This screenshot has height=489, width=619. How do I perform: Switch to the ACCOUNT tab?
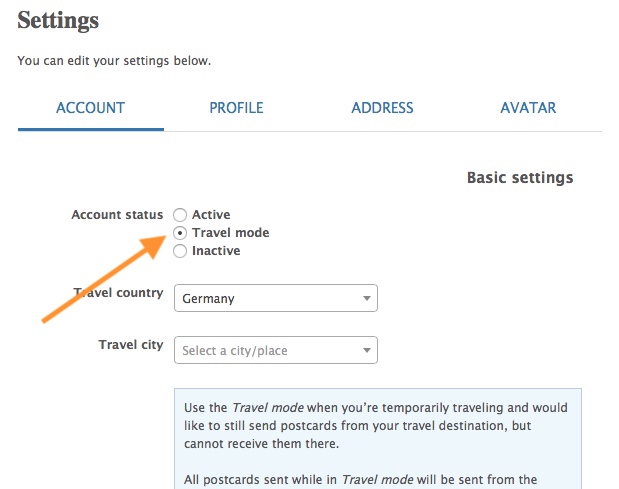pos(90,108)
